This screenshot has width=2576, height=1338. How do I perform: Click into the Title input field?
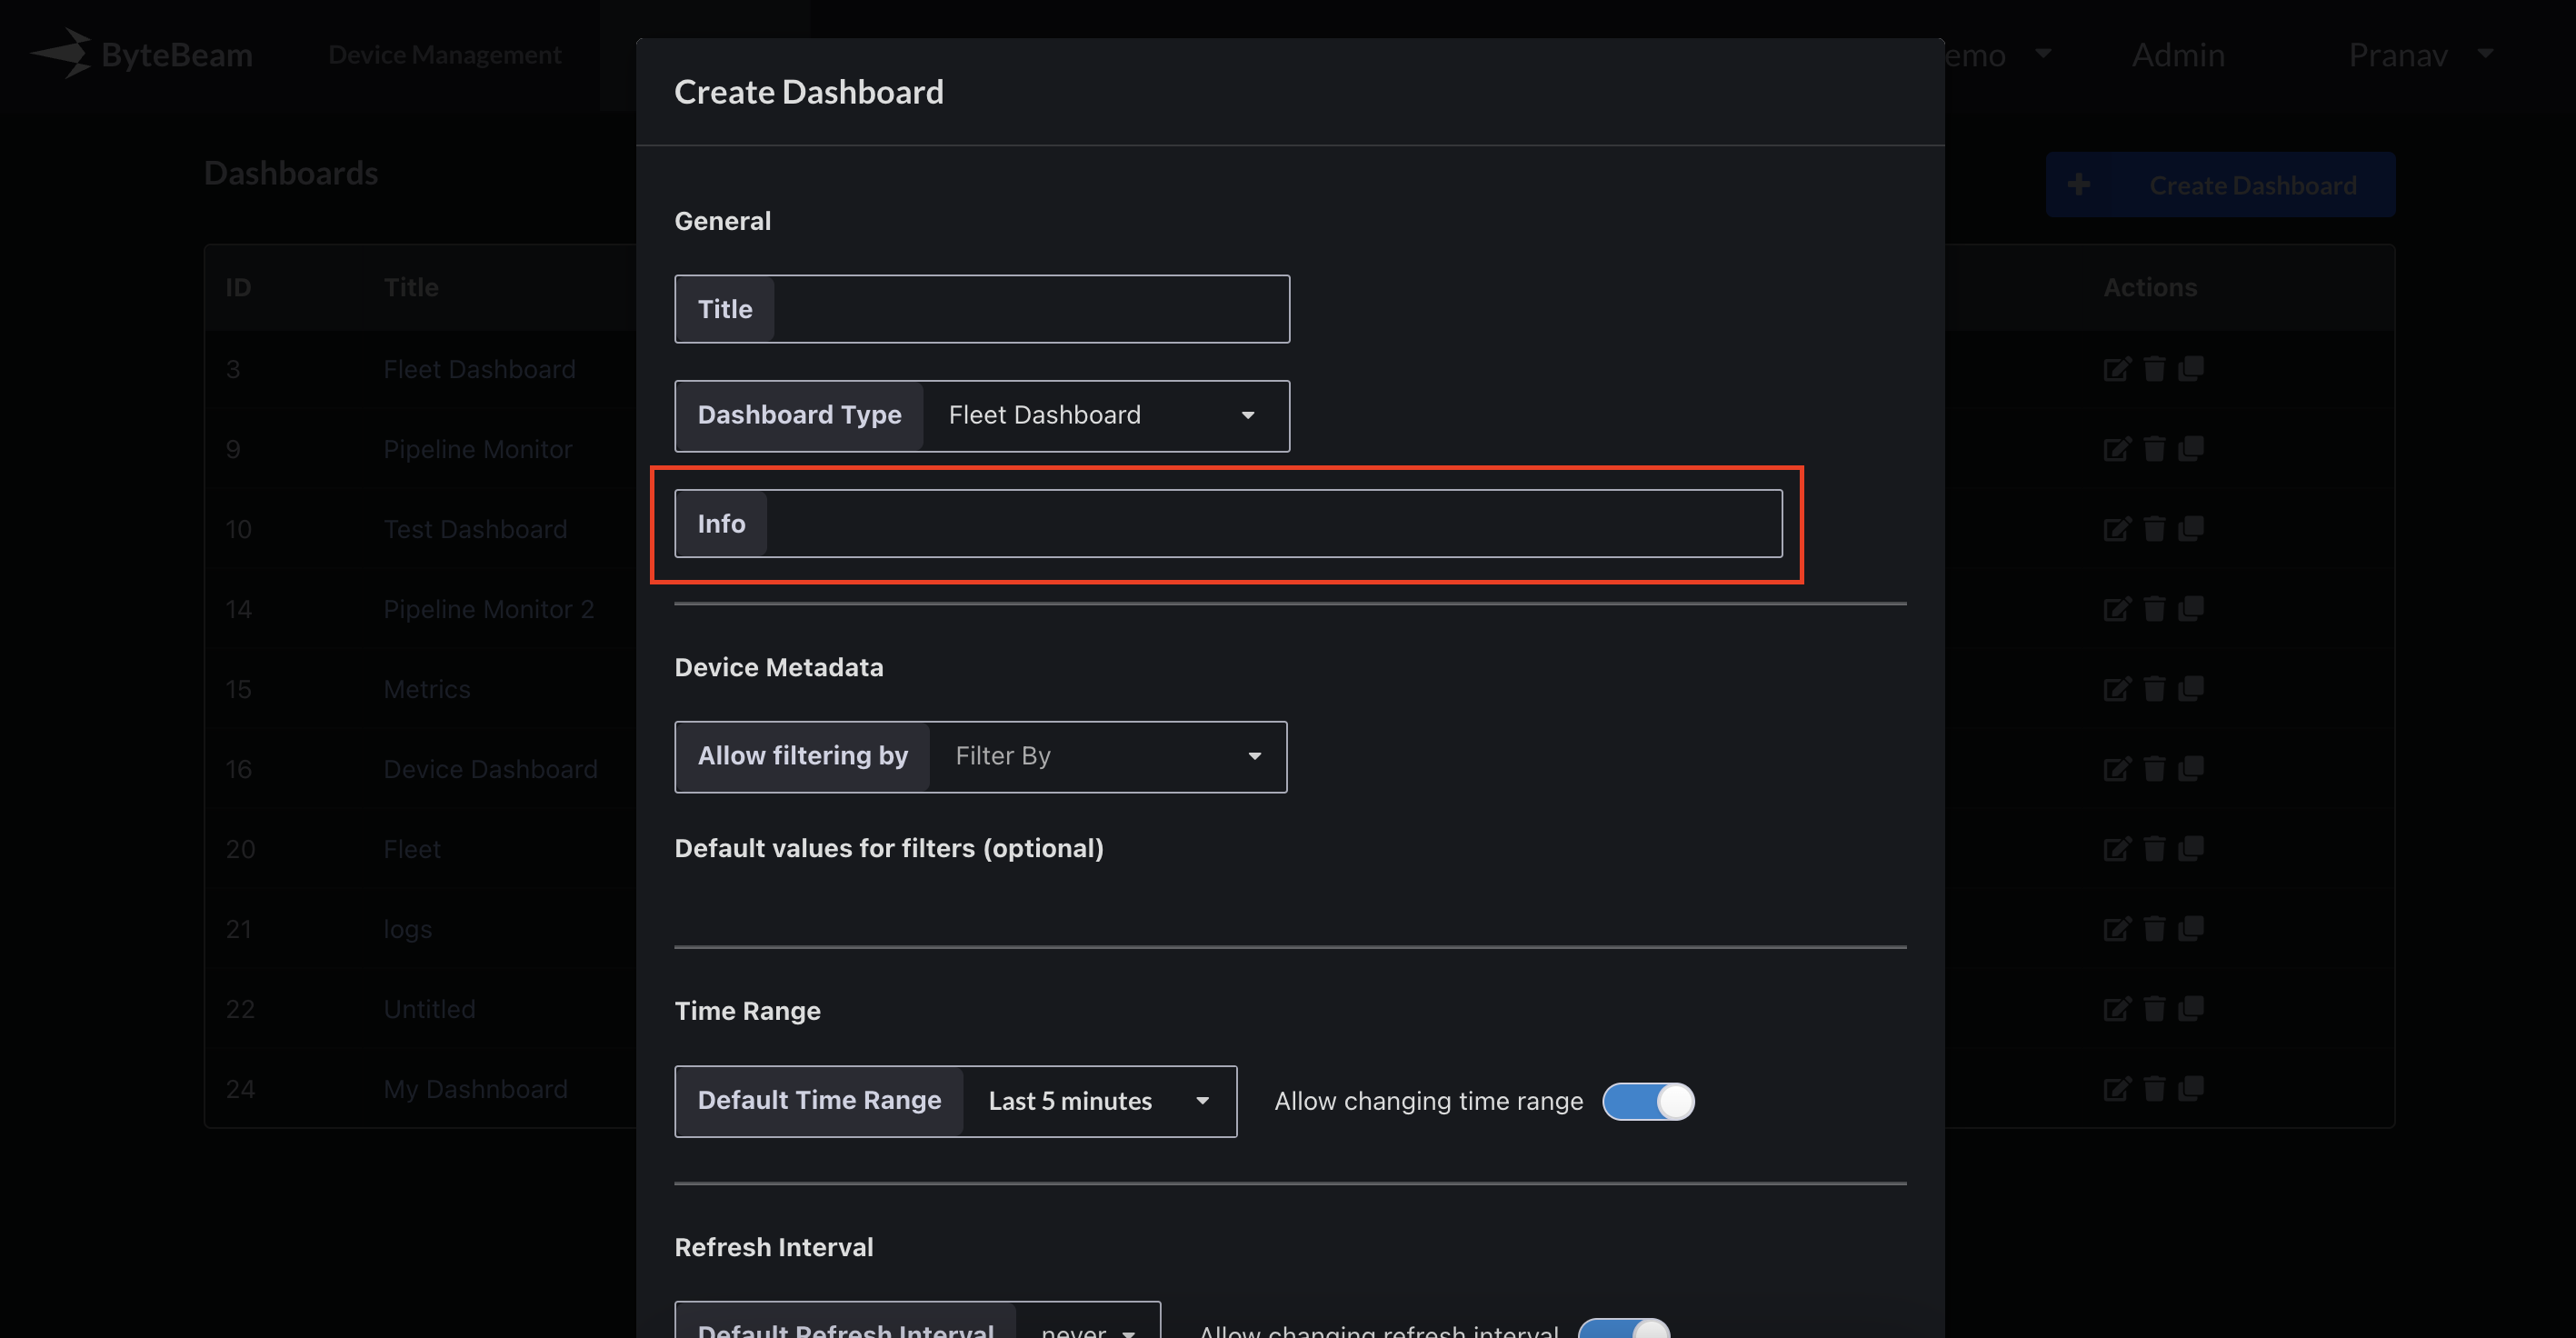click(1030, 309)
